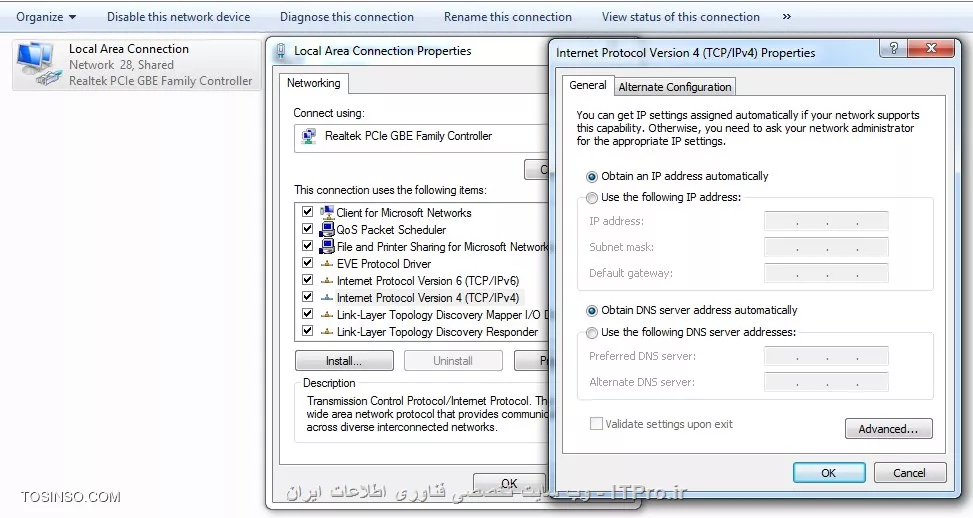Select Obtain an IP address automatically
Screen dimensions: 973x518
[x=592, y=177]
